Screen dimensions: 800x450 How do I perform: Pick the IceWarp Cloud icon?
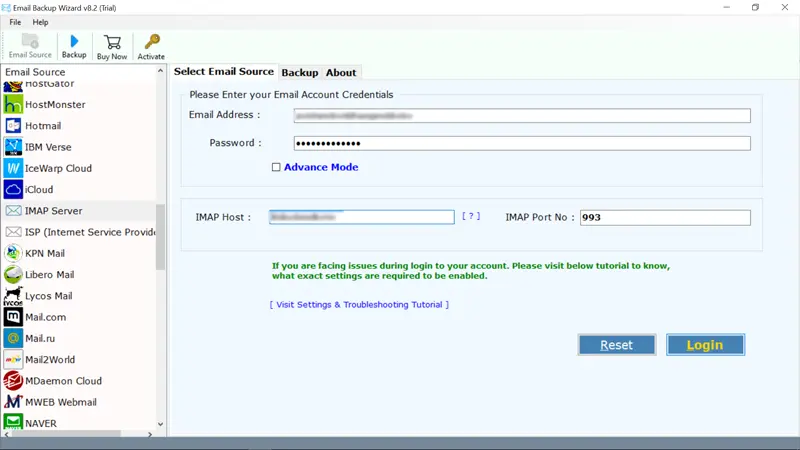point(13,168)
